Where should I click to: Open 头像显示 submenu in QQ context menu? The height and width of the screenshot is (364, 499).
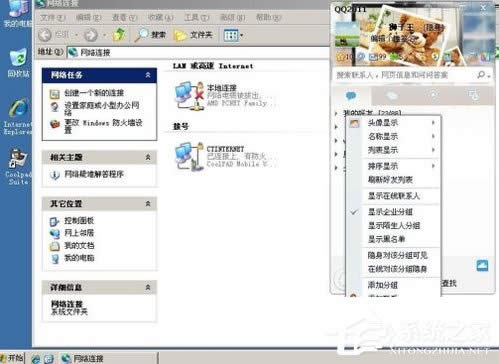click(x=401, y=123)
